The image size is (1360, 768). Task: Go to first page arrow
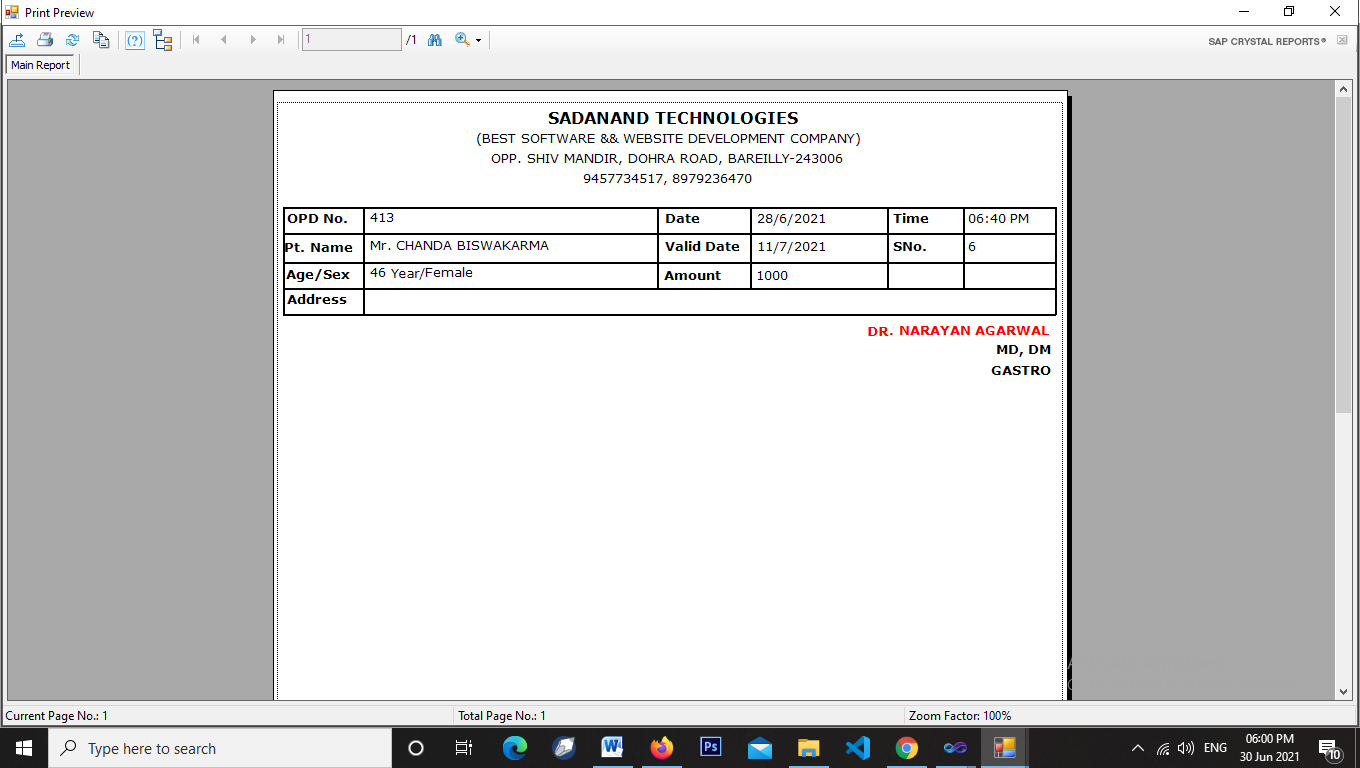[x=196, y=40]
